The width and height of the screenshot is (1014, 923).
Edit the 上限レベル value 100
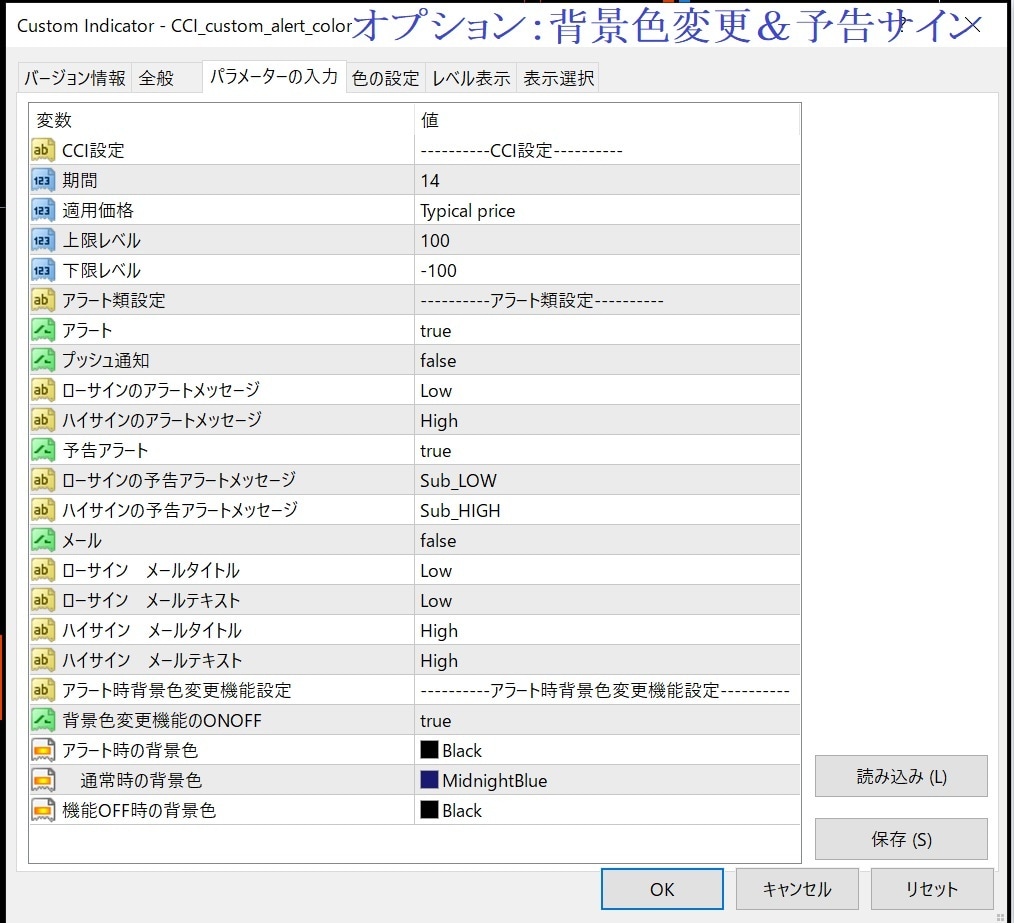pos(607,240)
